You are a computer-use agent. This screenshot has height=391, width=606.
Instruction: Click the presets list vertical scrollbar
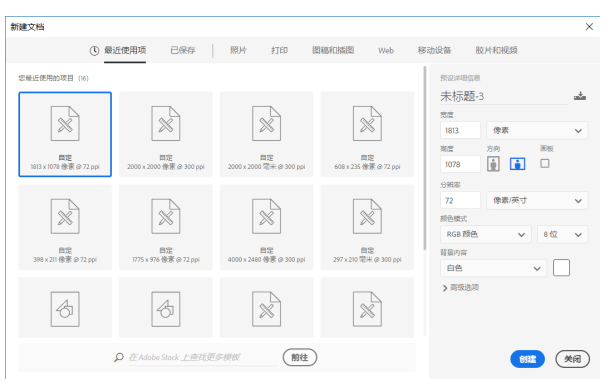pyautogui.click(x=424, y=158)
